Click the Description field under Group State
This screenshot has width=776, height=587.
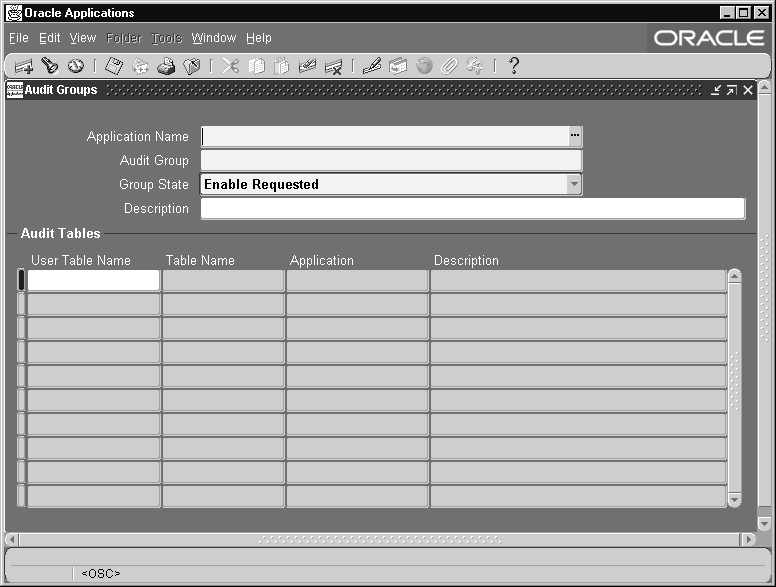click(473, 208)
